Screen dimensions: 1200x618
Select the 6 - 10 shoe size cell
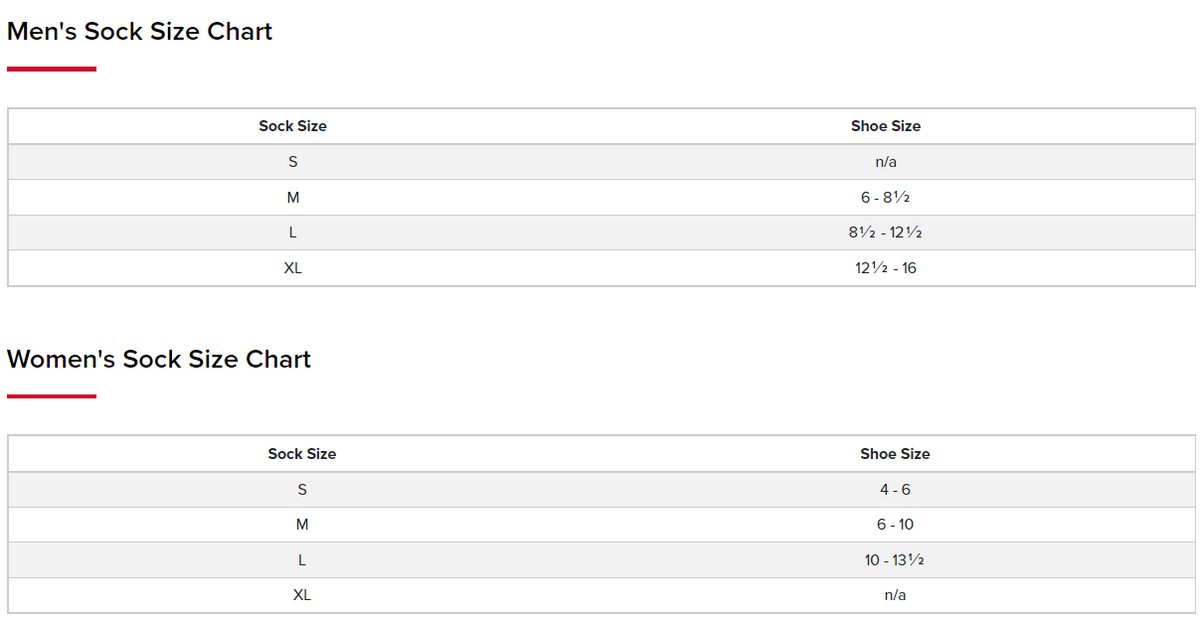(895, 525)
